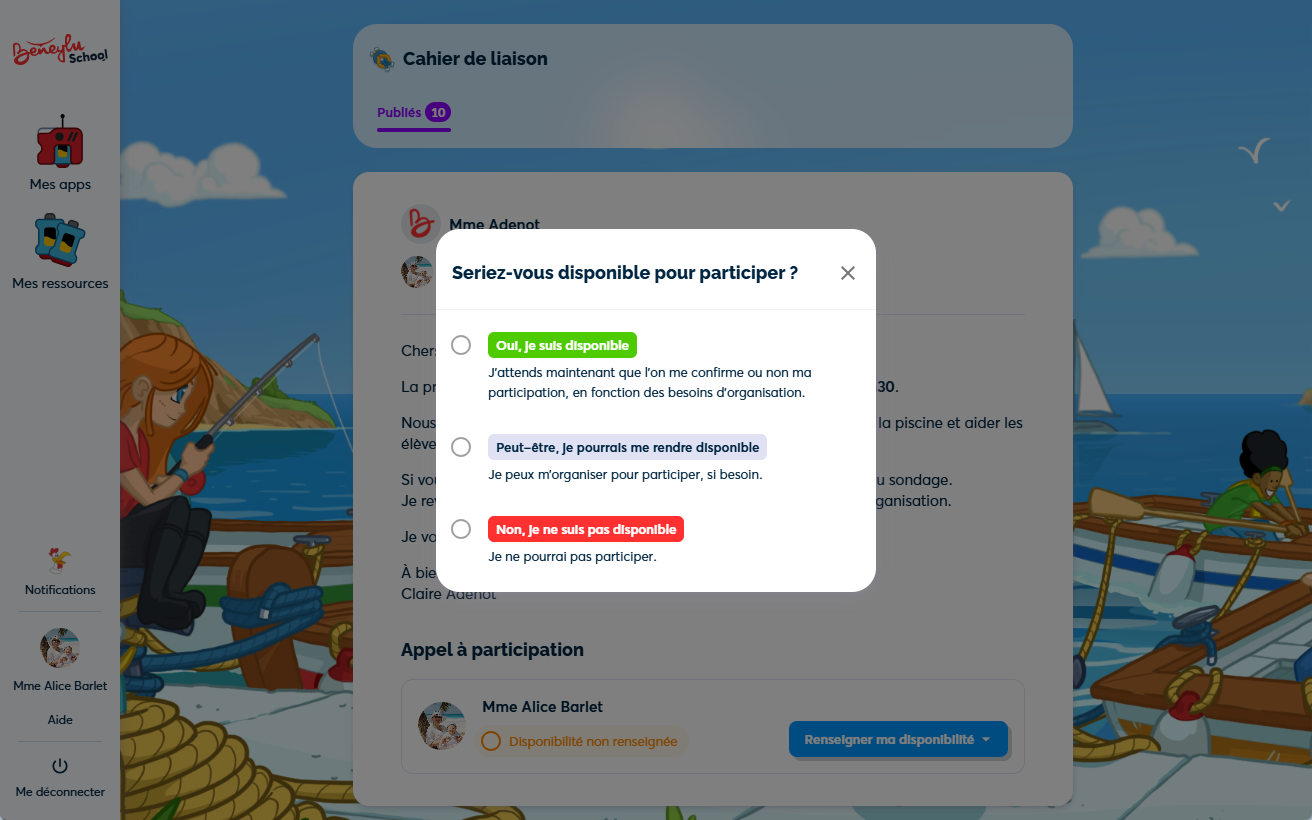Click the 'Disponibilité non renseignée' status
The image size is (1312, 820).
tap(582, 741)
